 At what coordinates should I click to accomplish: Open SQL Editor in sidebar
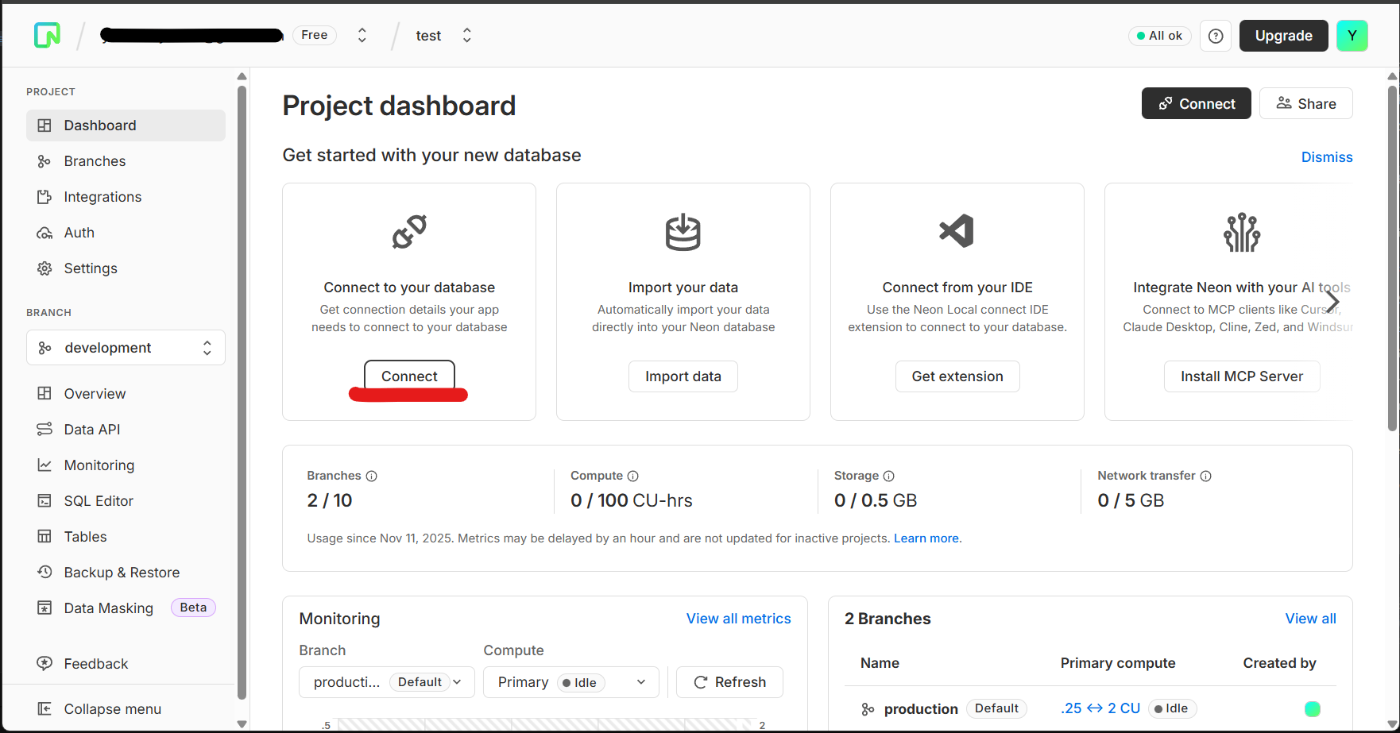pos(98,501)
